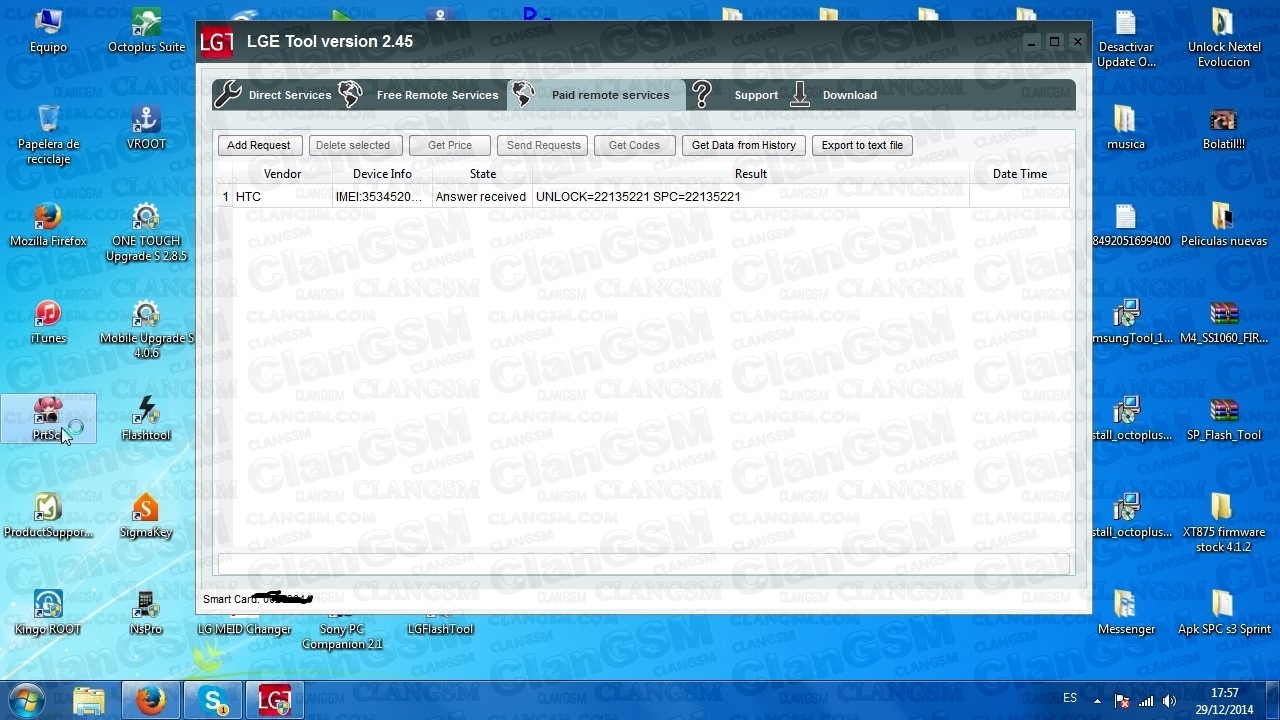Open the Octoplus Suite desktop icon
The width and height of the screenshot is (1280, 720).
pos(146,31)
